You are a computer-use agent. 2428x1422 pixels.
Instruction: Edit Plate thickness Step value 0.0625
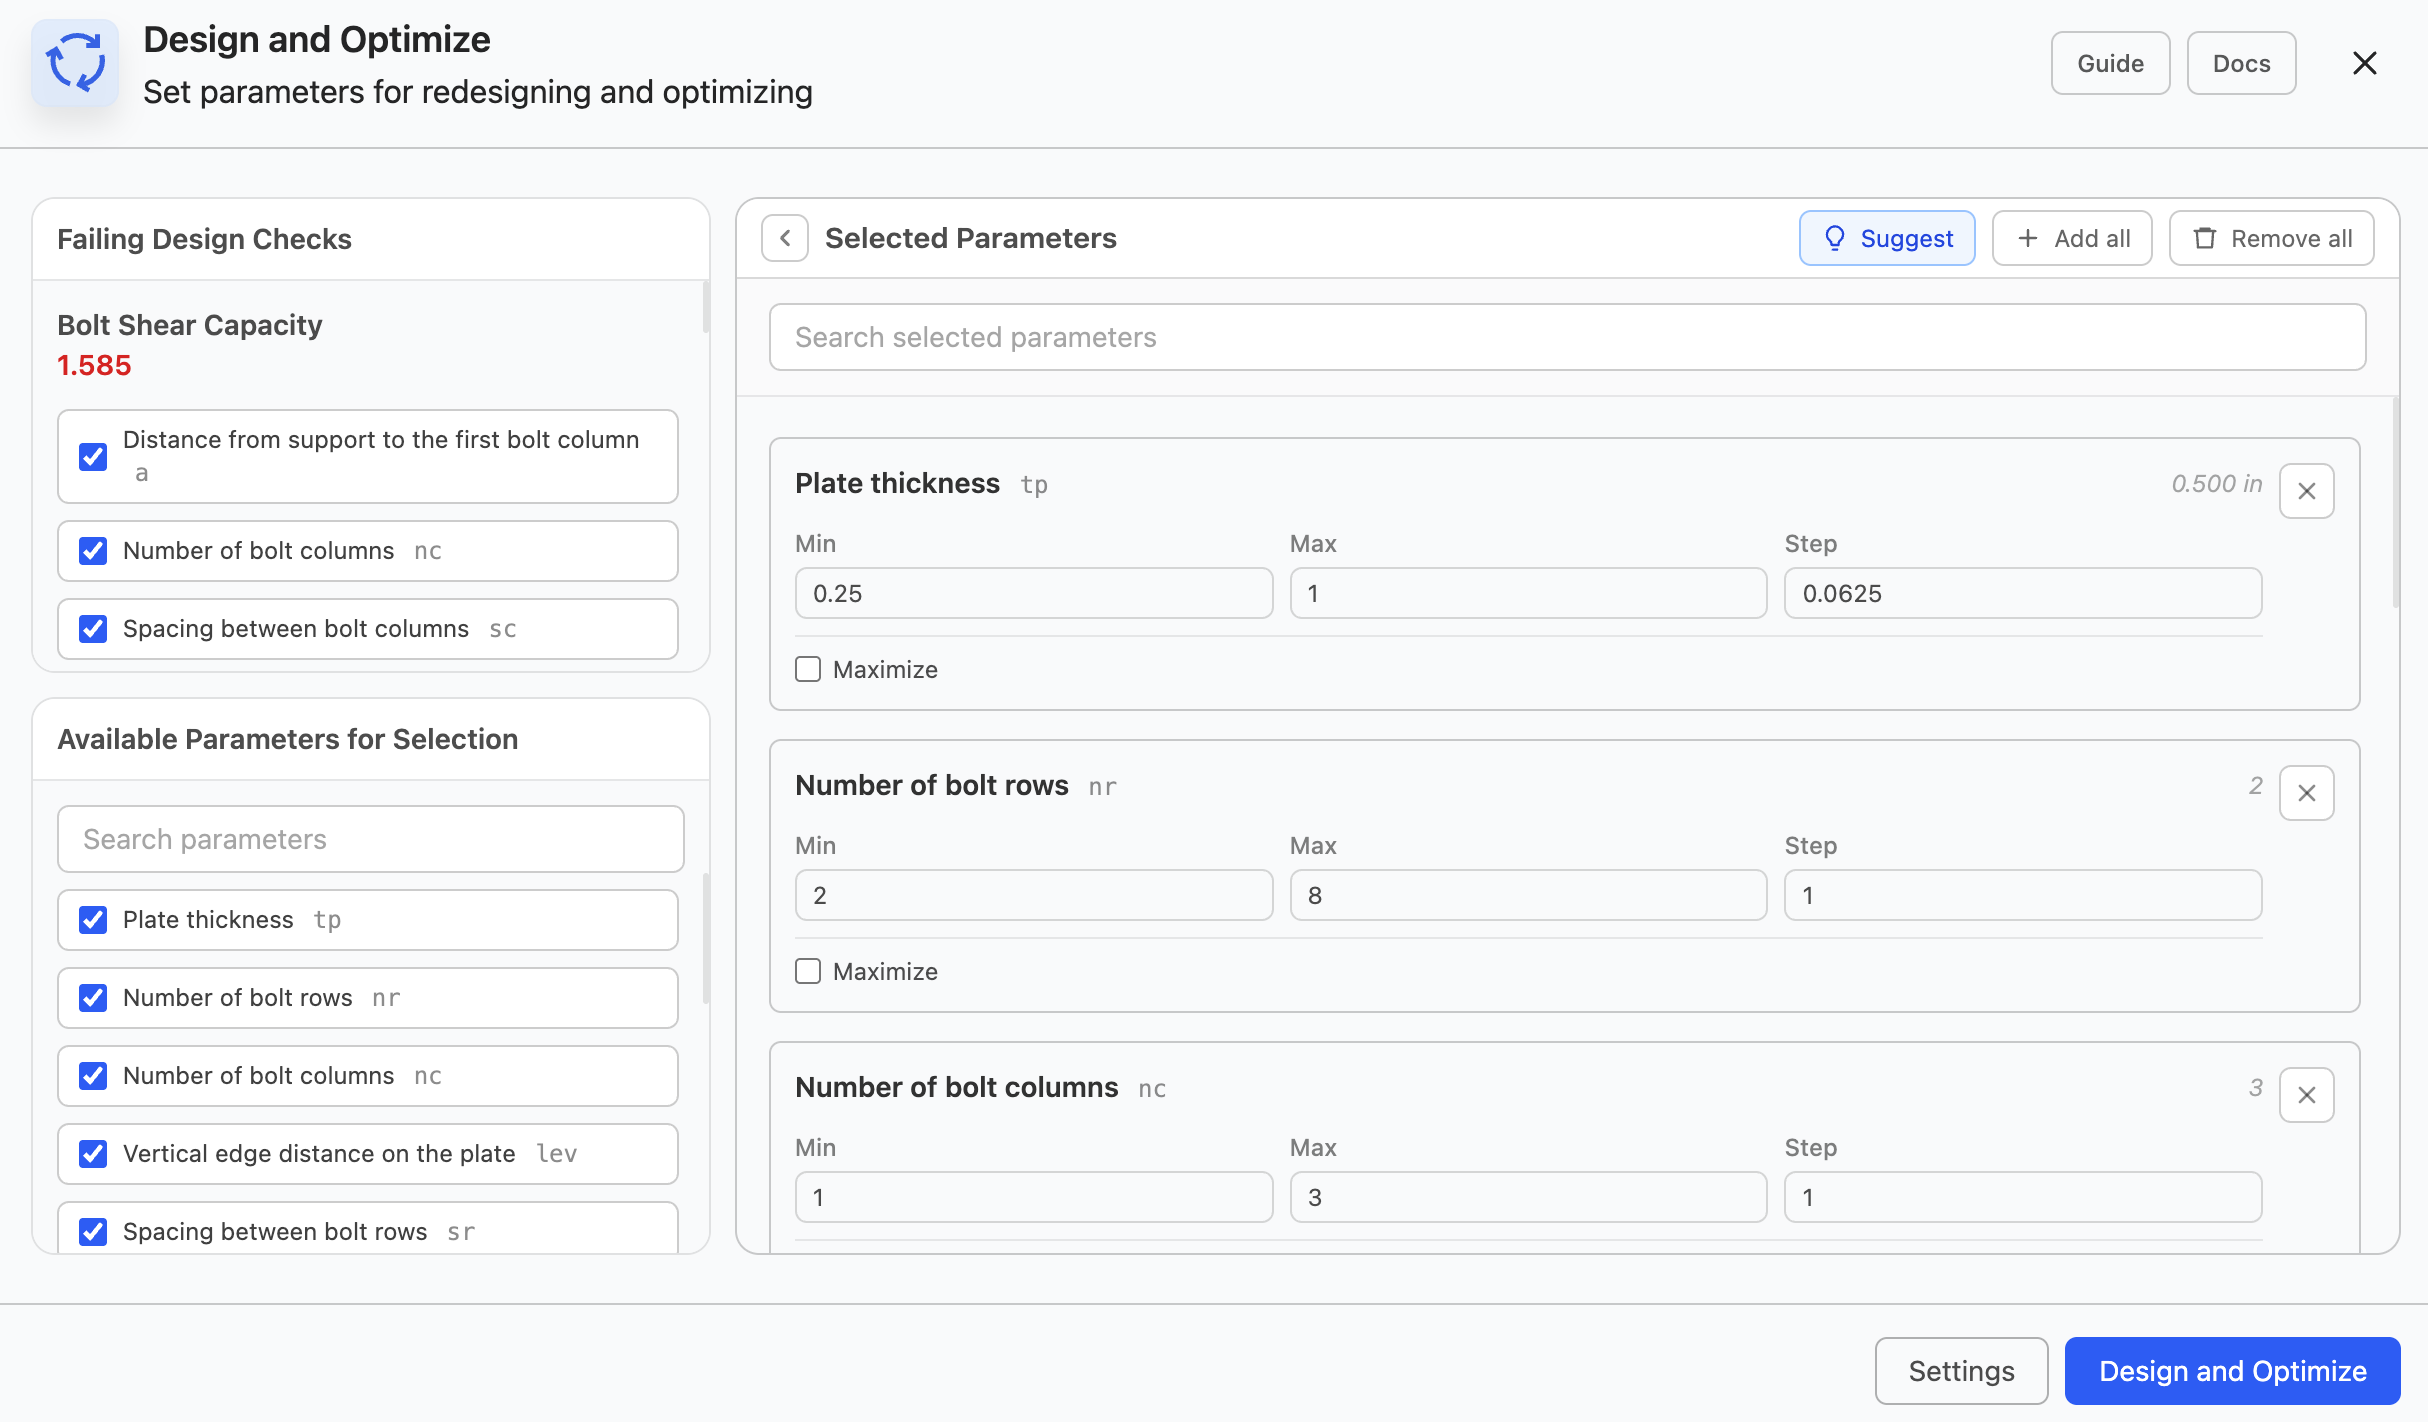click(2023, 593)
